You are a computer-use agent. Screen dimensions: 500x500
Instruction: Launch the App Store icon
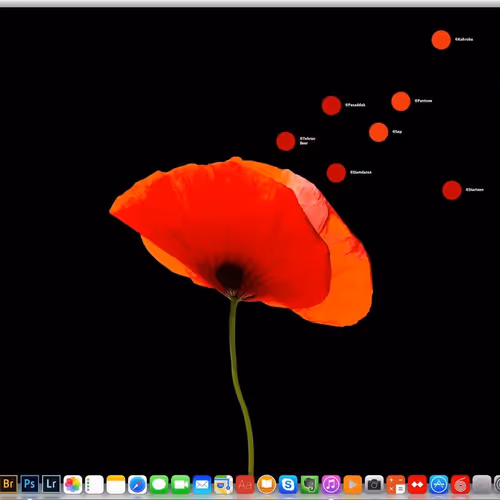[x=439, y=484]
